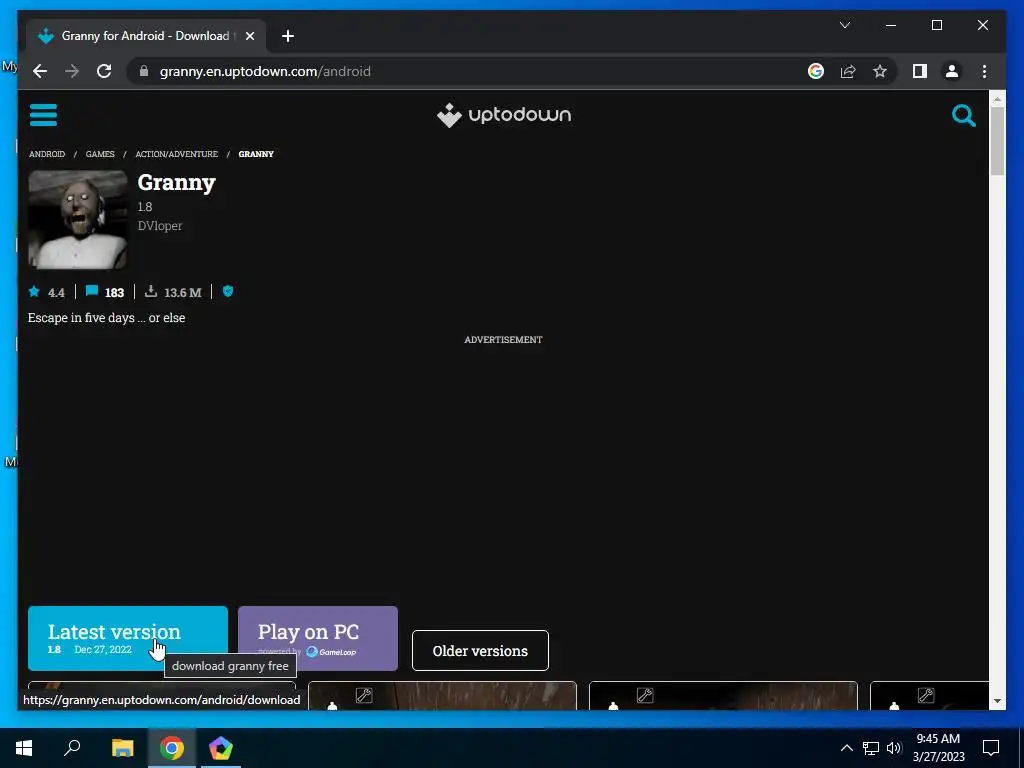
Task: Bookmark this tab with star icon
Action: coord(880,71)
